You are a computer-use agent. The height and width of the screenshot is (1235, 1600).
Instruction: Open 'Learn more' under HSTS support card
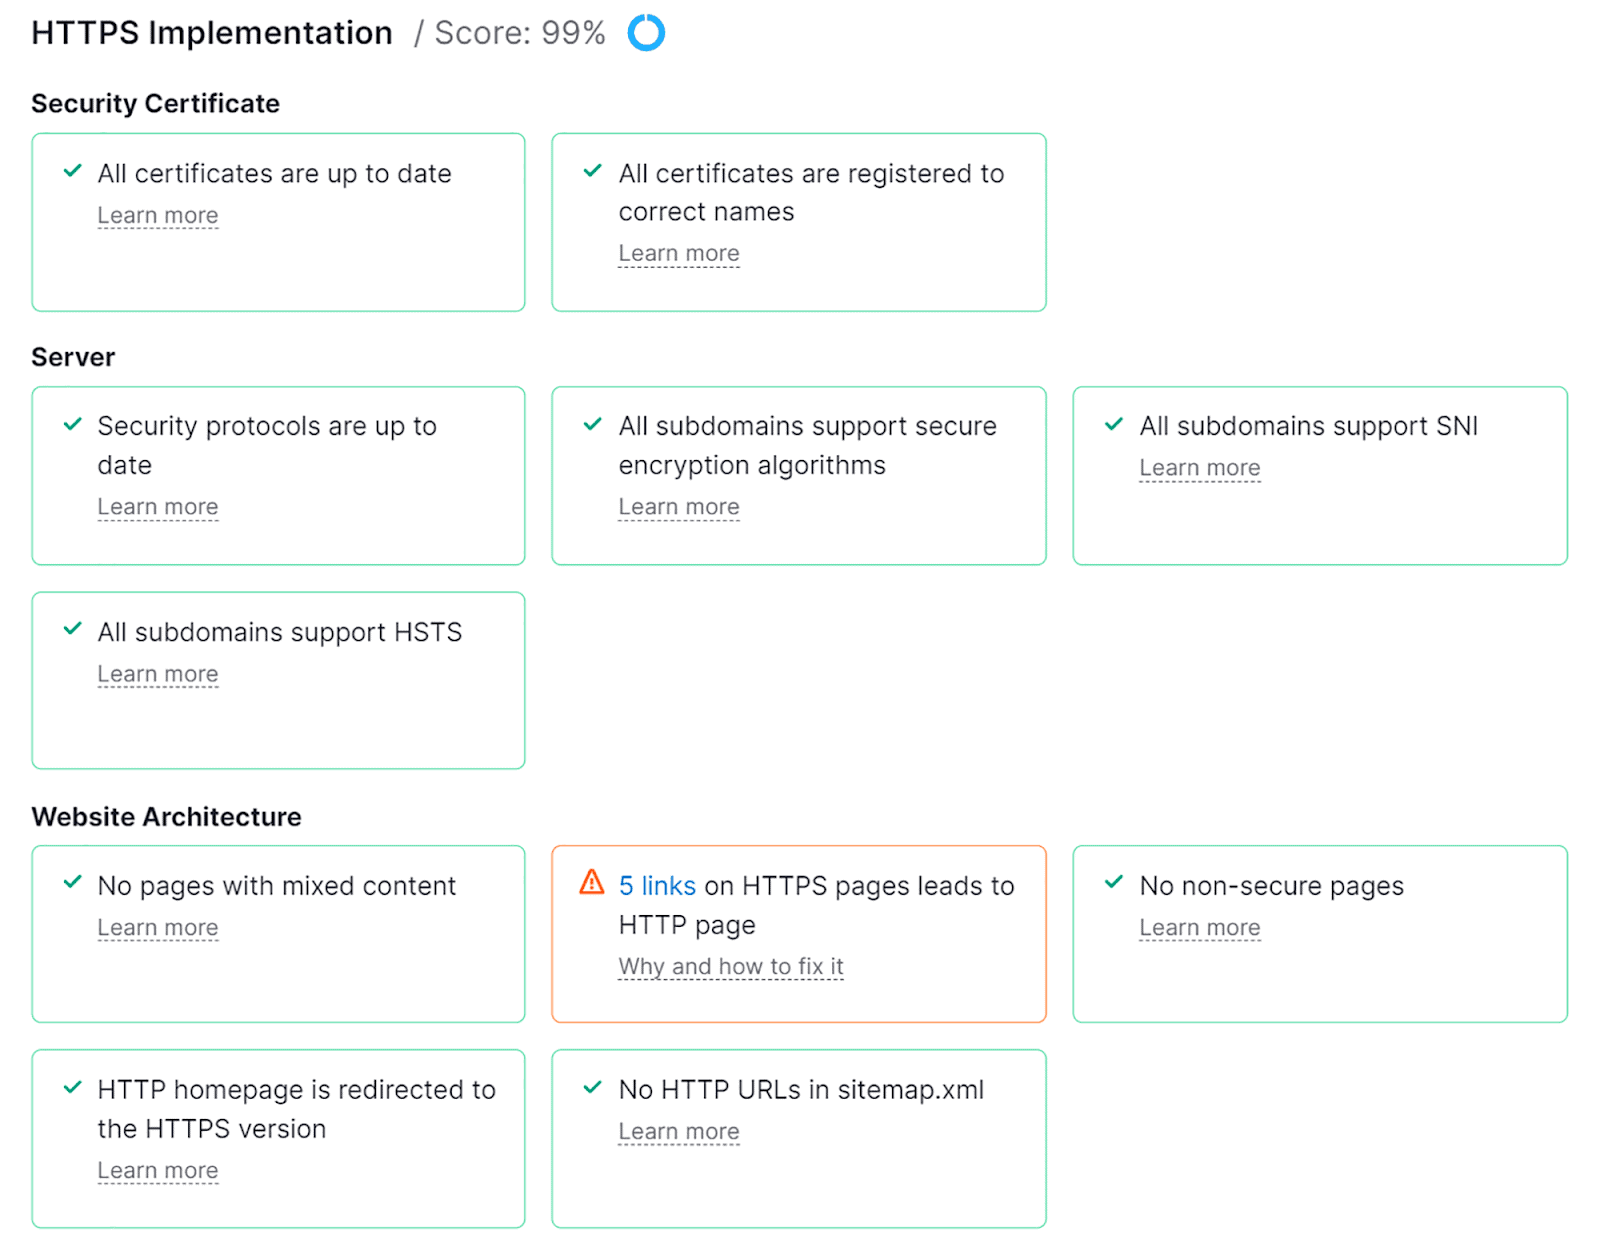click(158, 673)
